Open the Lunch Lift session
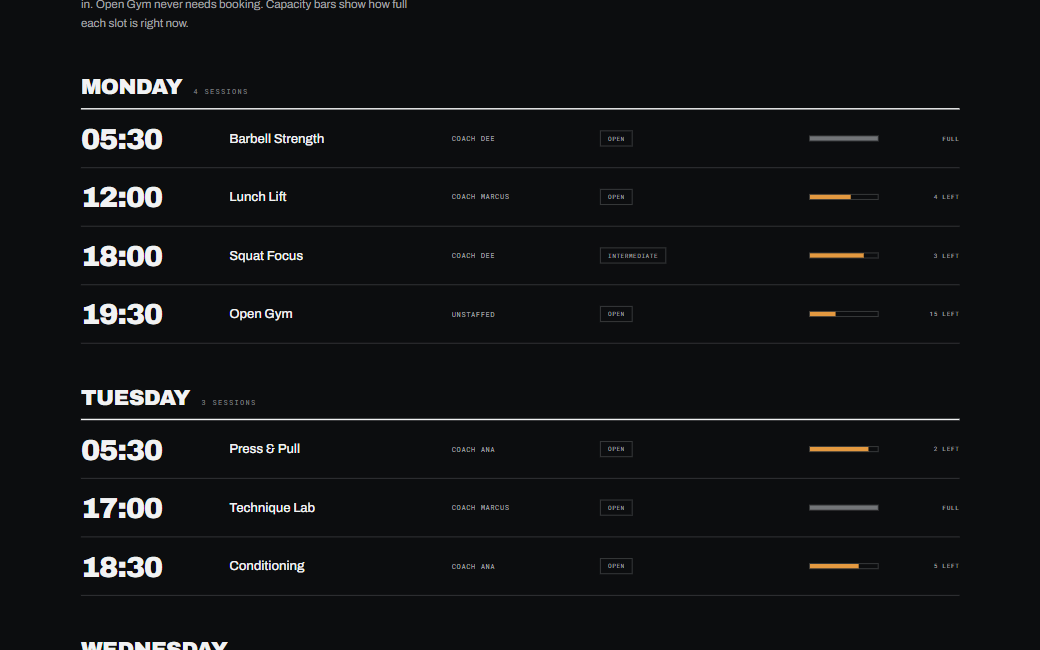Viewport: 1040px width, 650px height. point(258,197)
